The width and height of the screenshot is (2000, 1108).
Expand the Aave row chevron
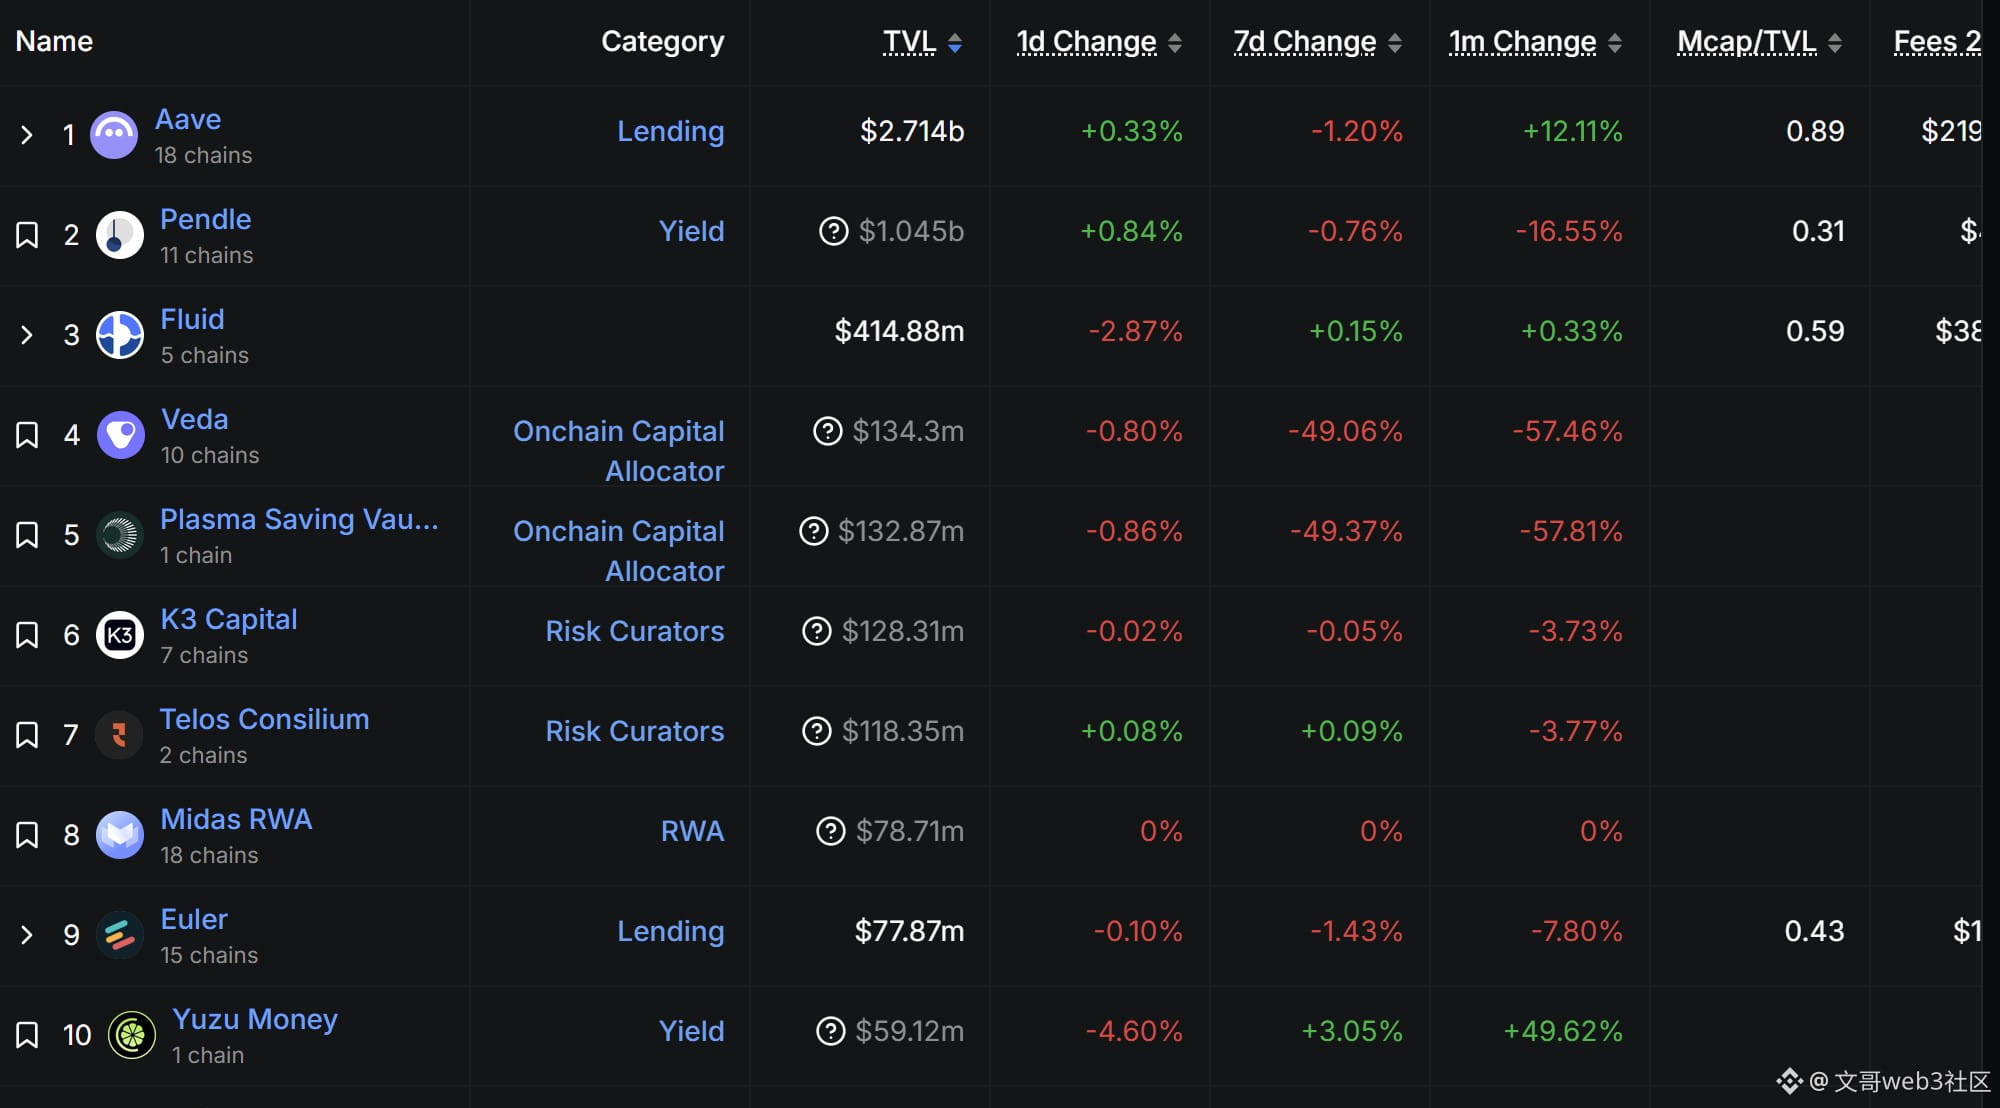point(27,135)
